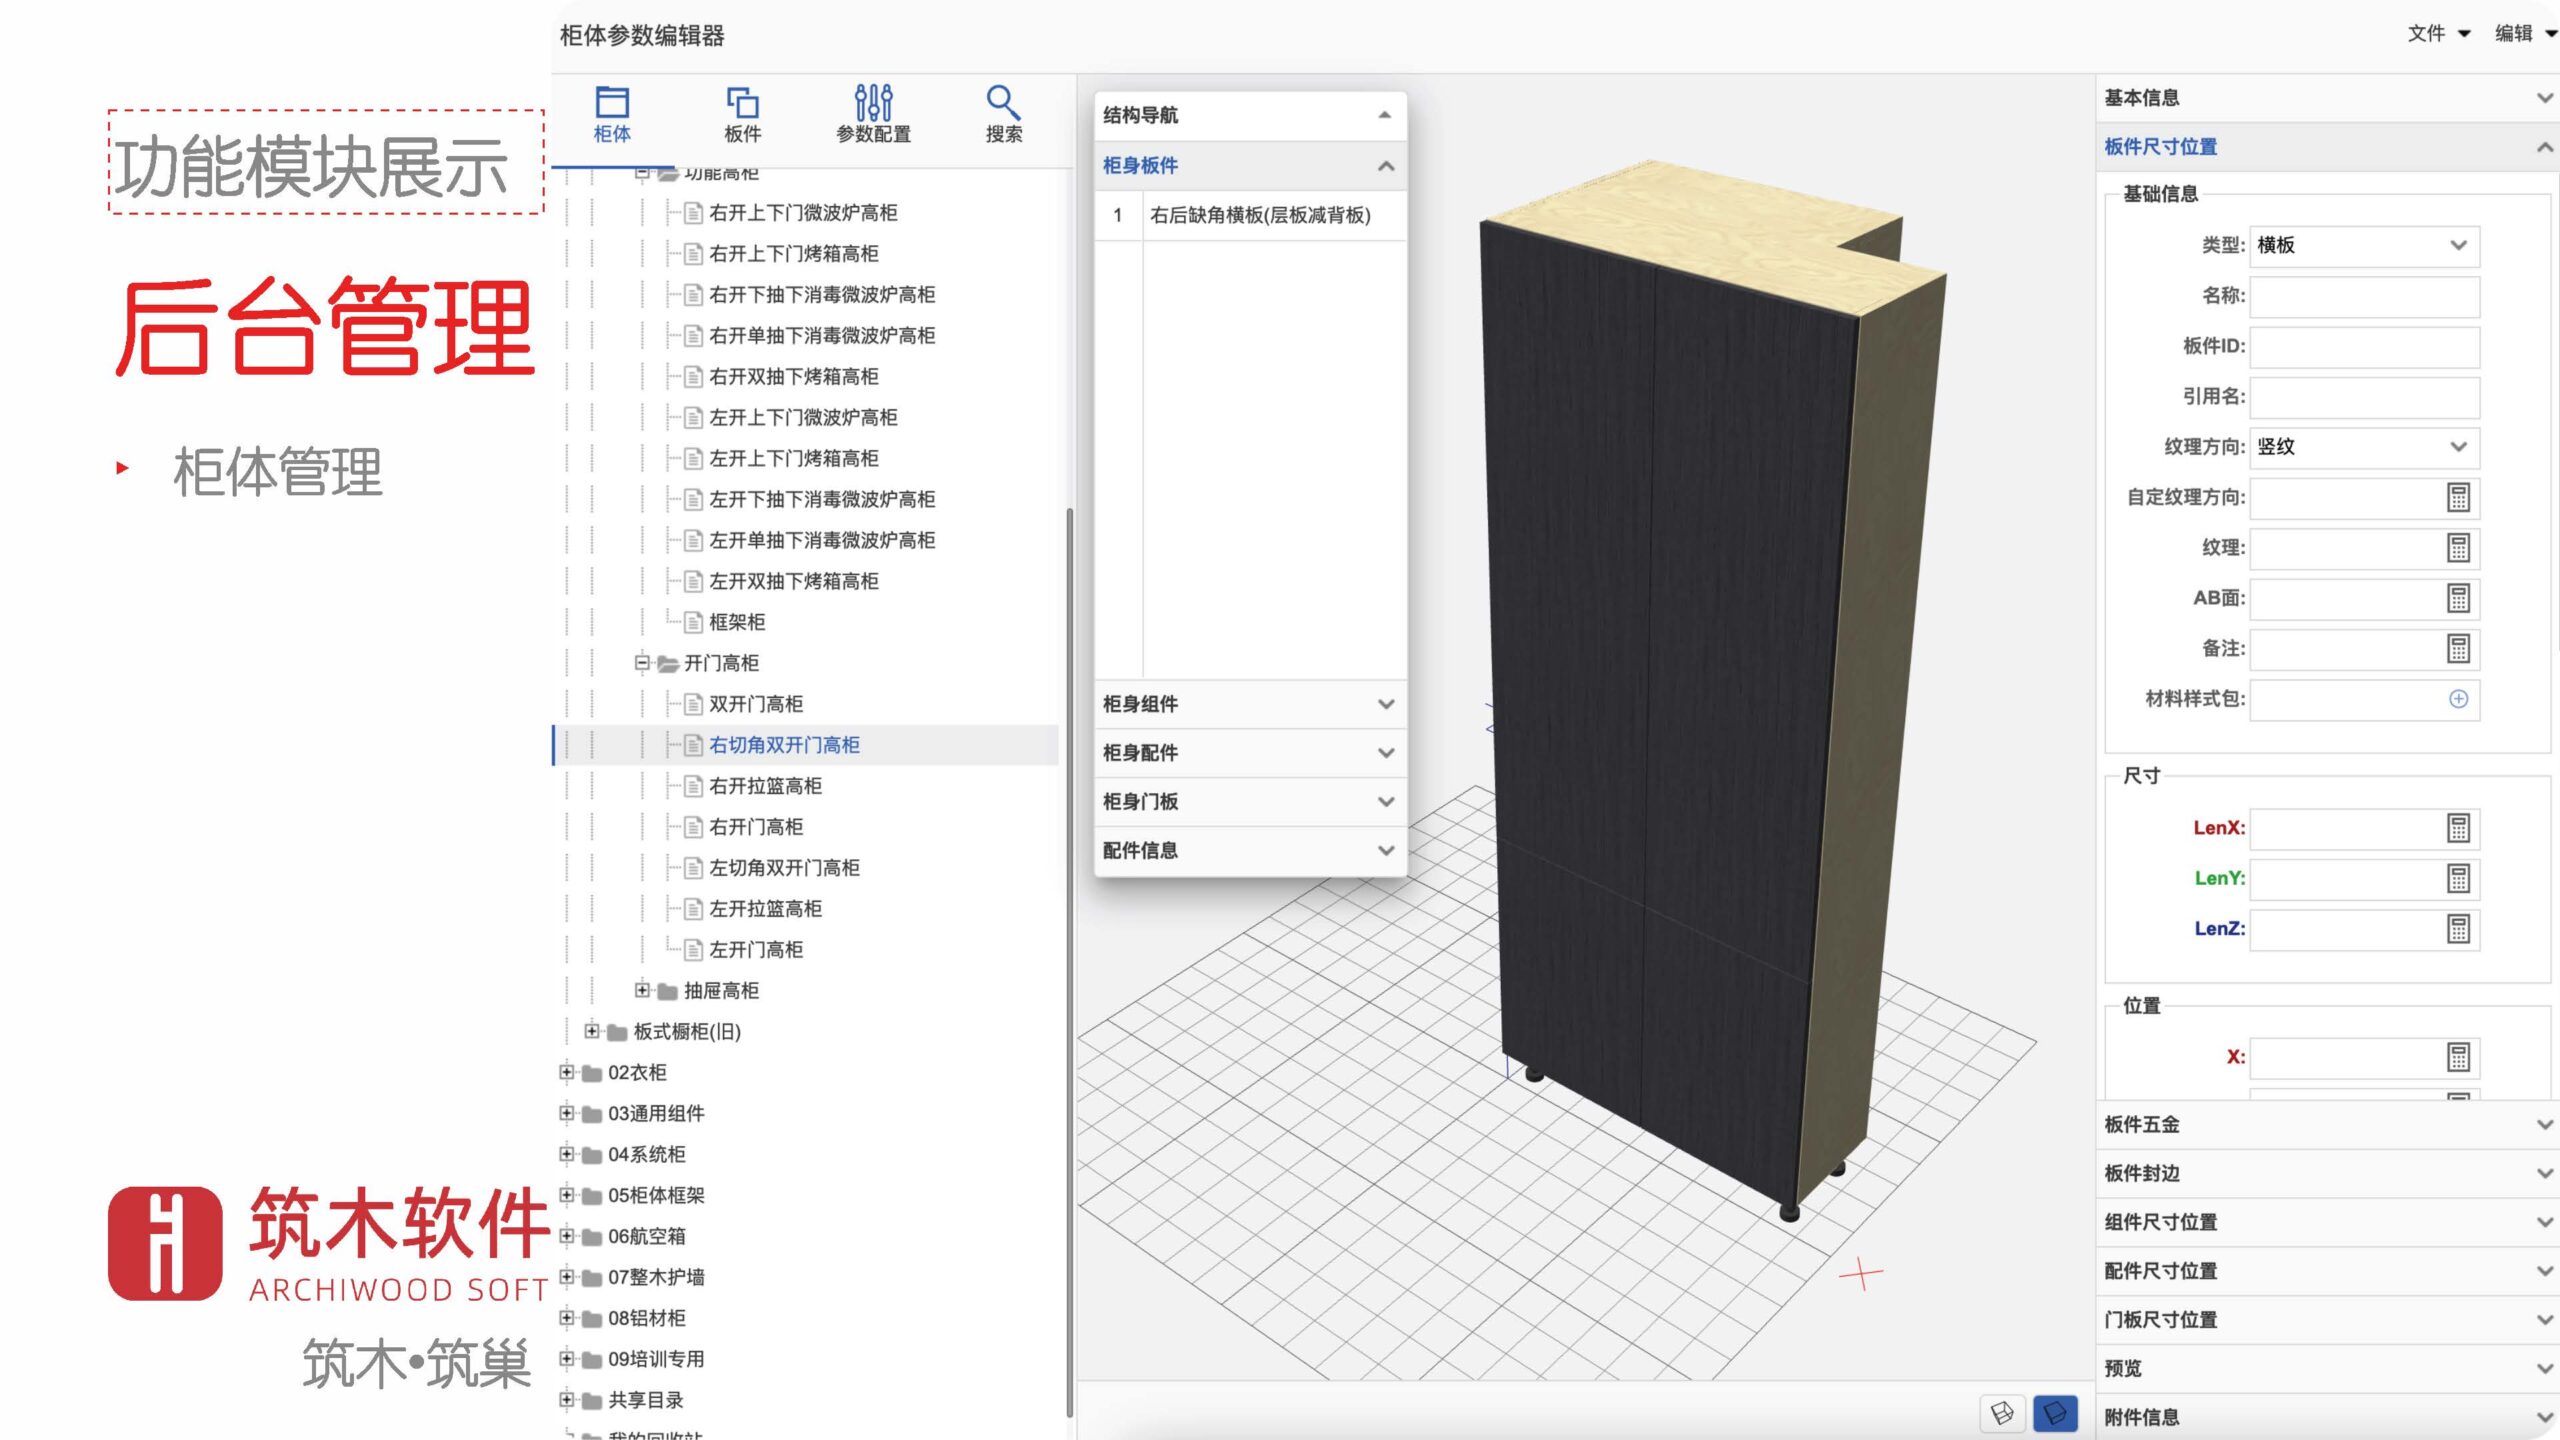Screen dimensions: 2560x1440
Task: Open the 纹理方向 dropdown showing 竖纹
Action: [2363, 447]
